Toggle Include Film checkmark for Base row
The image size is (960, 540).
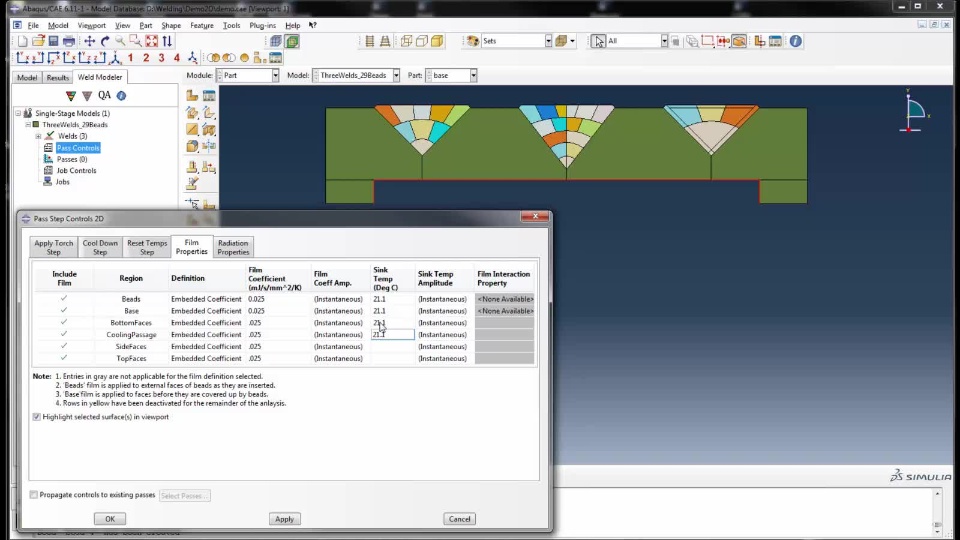pyautogui.click(x=64, y=310)
